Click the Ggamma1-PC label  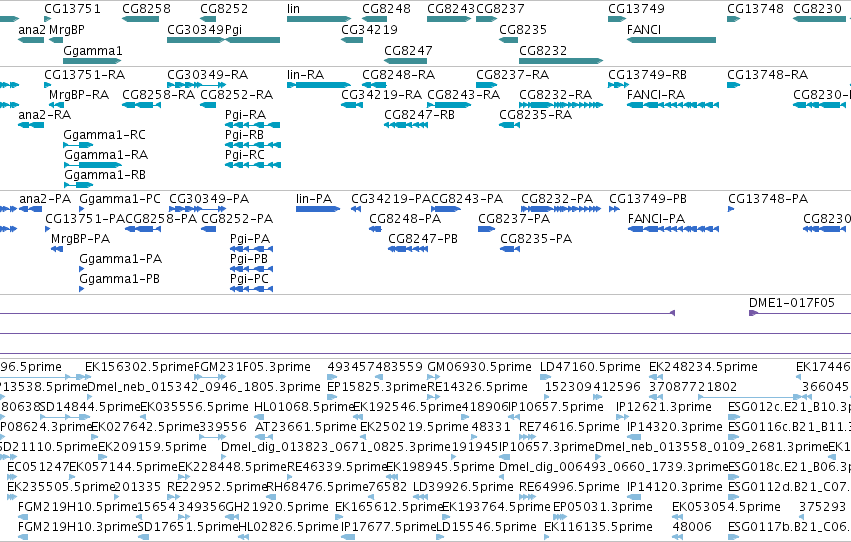(120, 199)
